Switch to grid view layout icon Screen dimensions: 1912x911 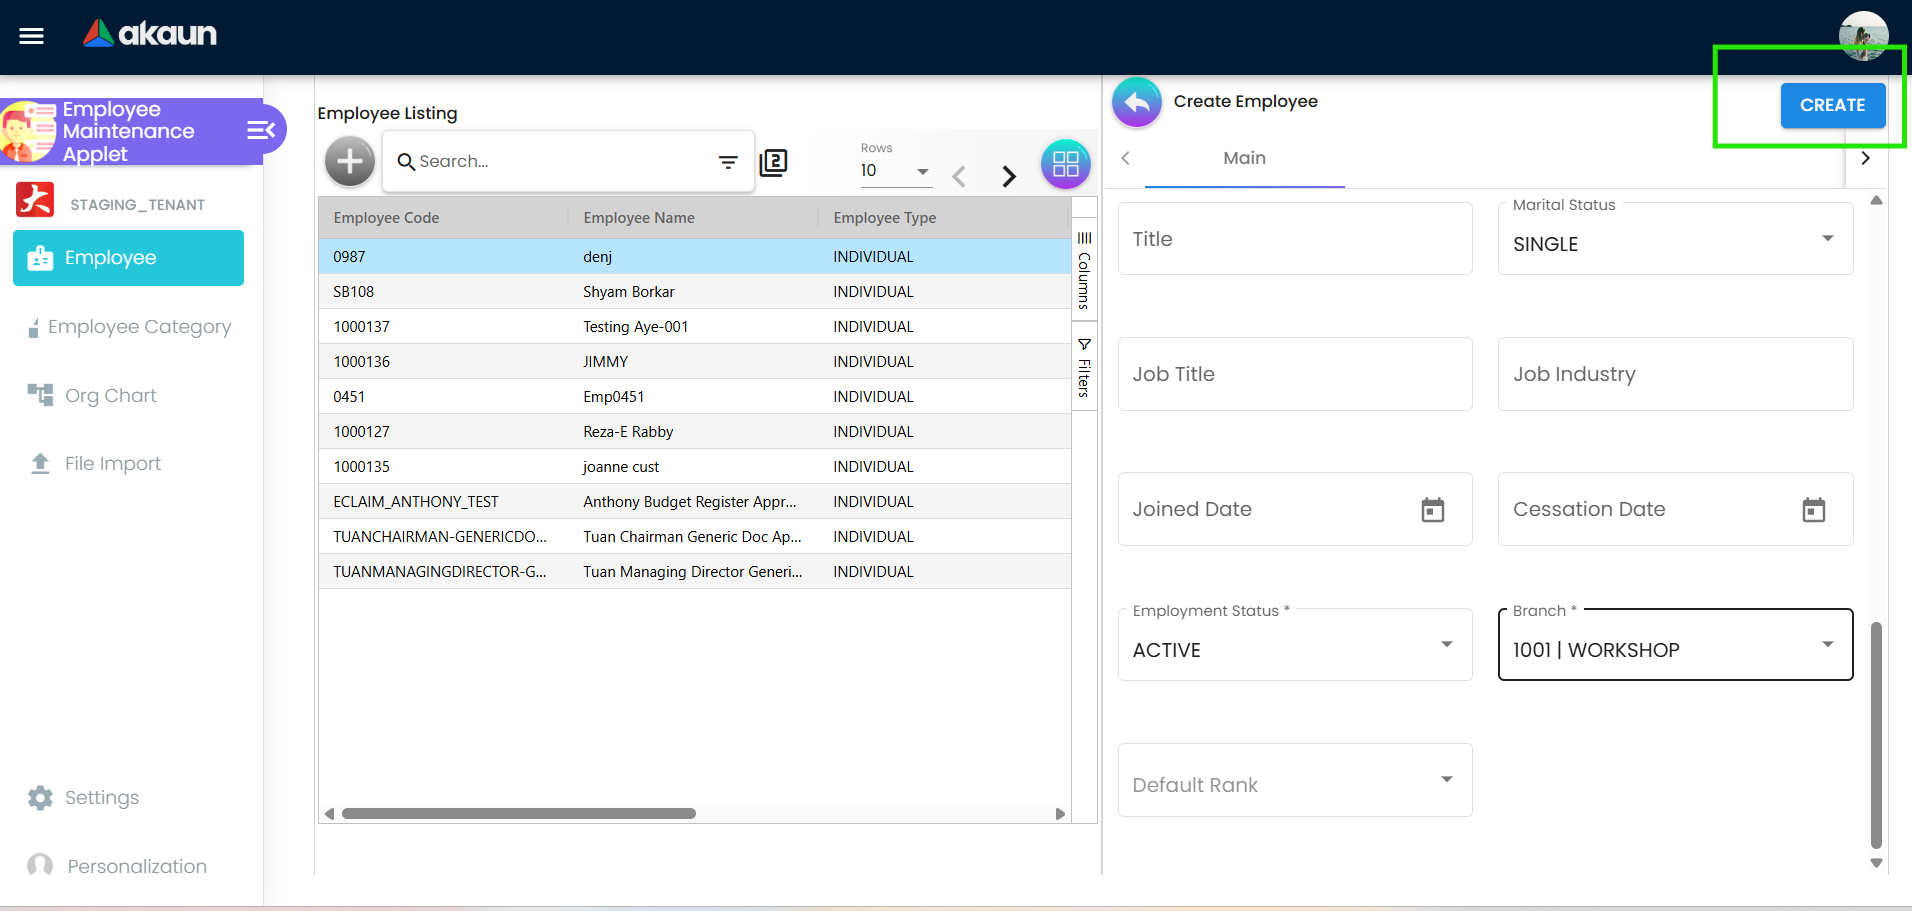[1065, 164]
